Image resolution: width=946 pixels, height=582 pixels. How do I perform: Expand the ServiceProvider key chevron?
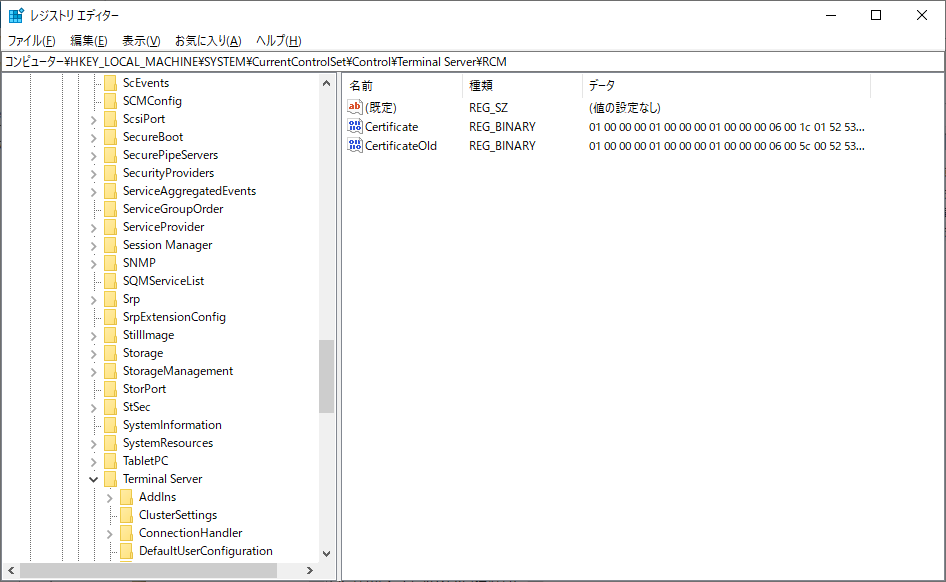(94, 227)
